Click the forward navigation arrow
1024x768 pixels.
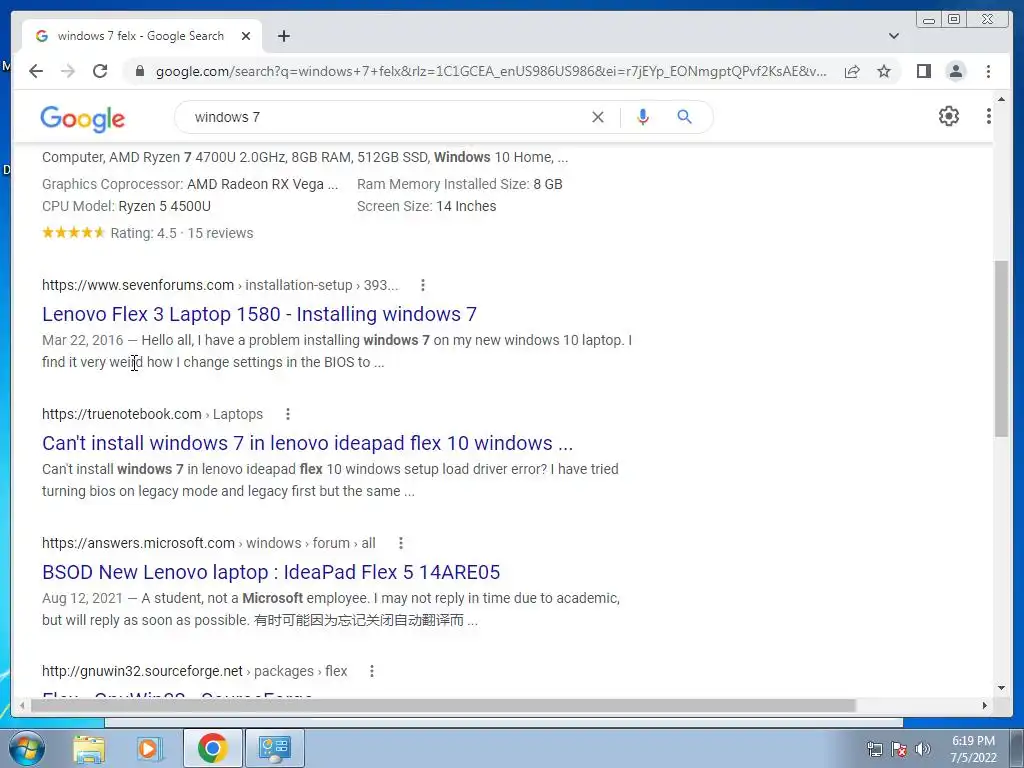tap(68, 71)
